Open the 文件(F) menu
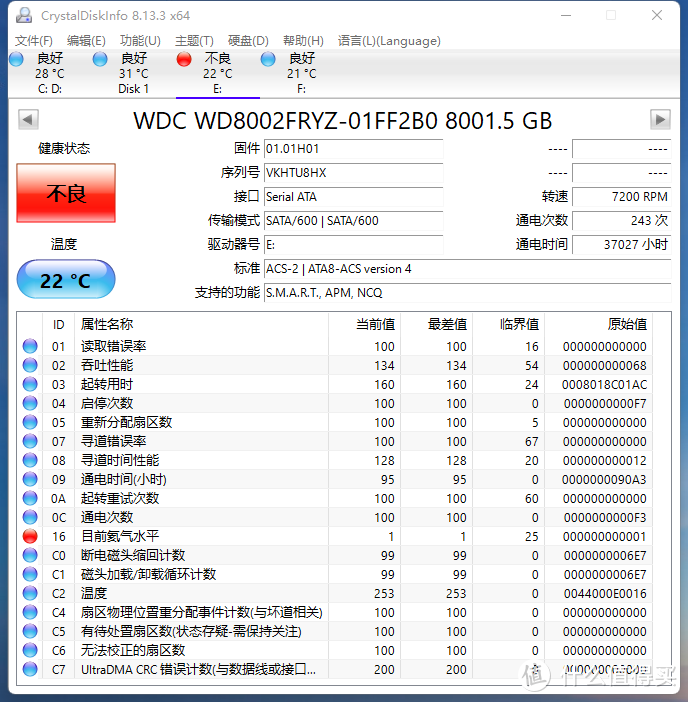Screen dimensions: 688x702 [x=34, y=41]
